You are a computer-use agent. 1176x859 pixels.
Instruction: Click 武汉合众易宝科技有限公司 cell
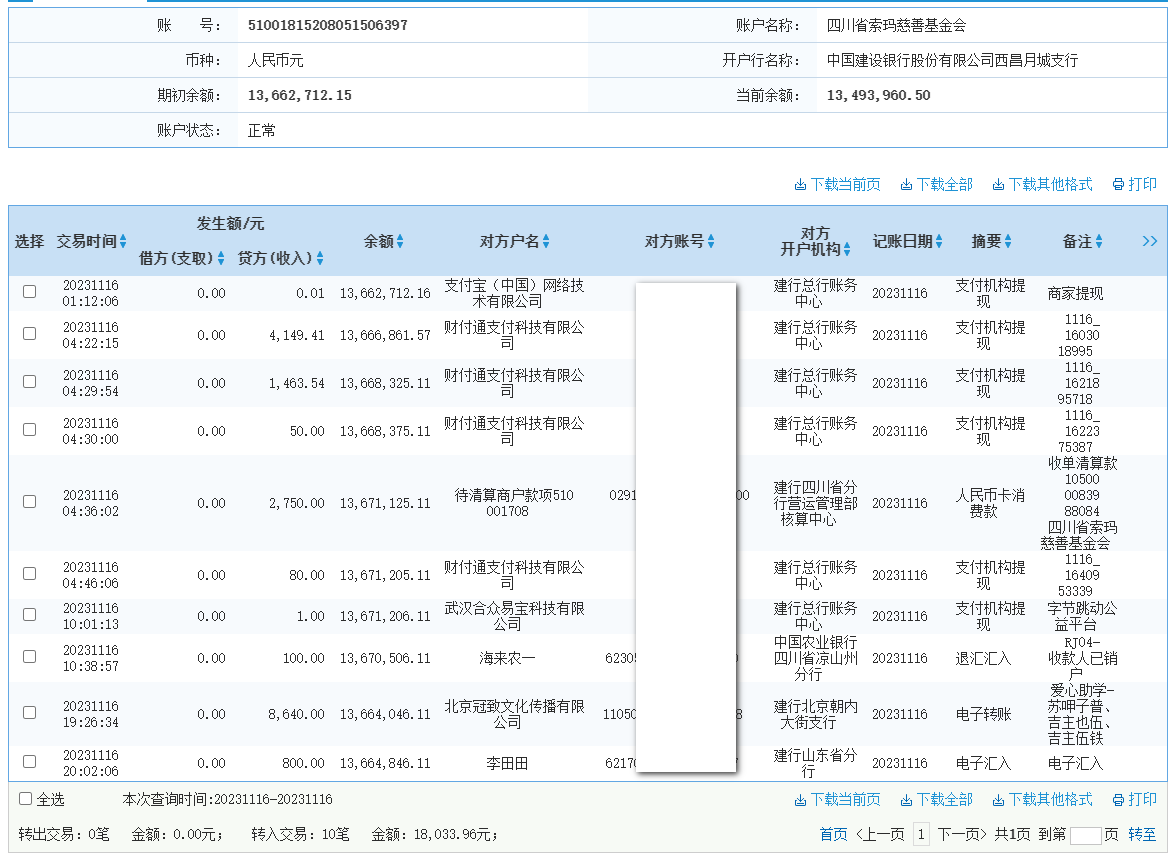(x=514, y=616)
